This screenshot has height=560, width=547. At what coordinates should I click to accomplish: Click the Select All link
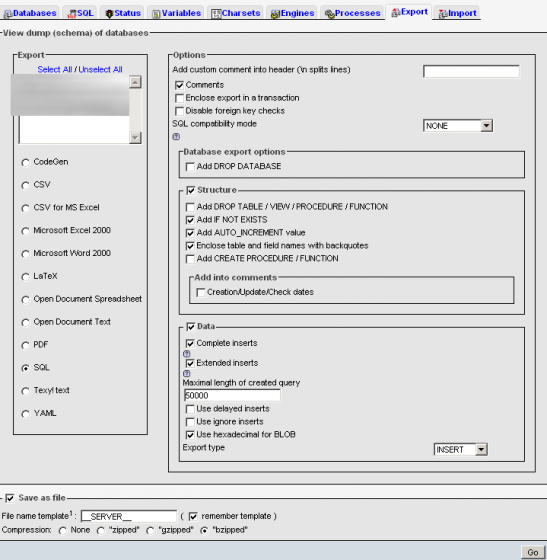[x=55, y=70]
